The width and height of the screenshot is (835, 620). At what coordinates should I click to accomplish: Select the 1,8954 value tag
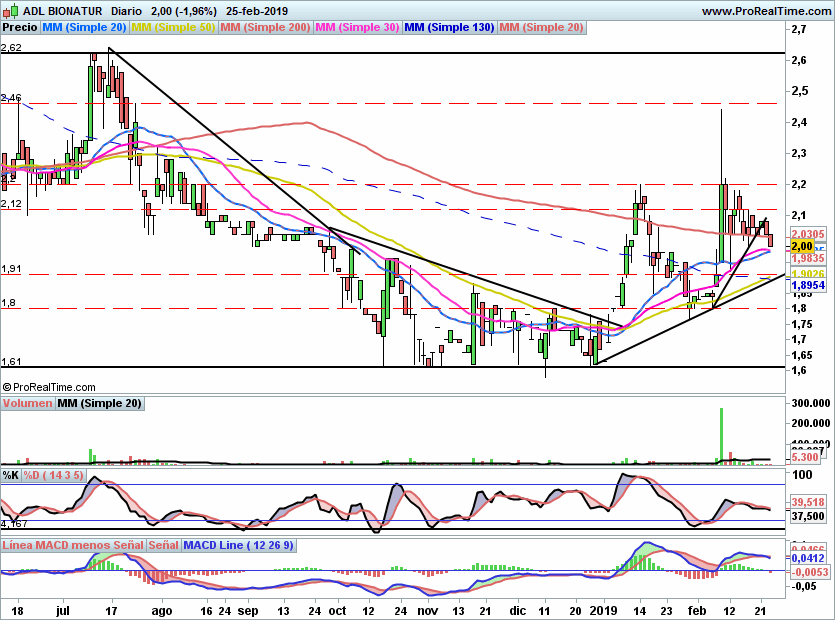[x=808, y=285]
